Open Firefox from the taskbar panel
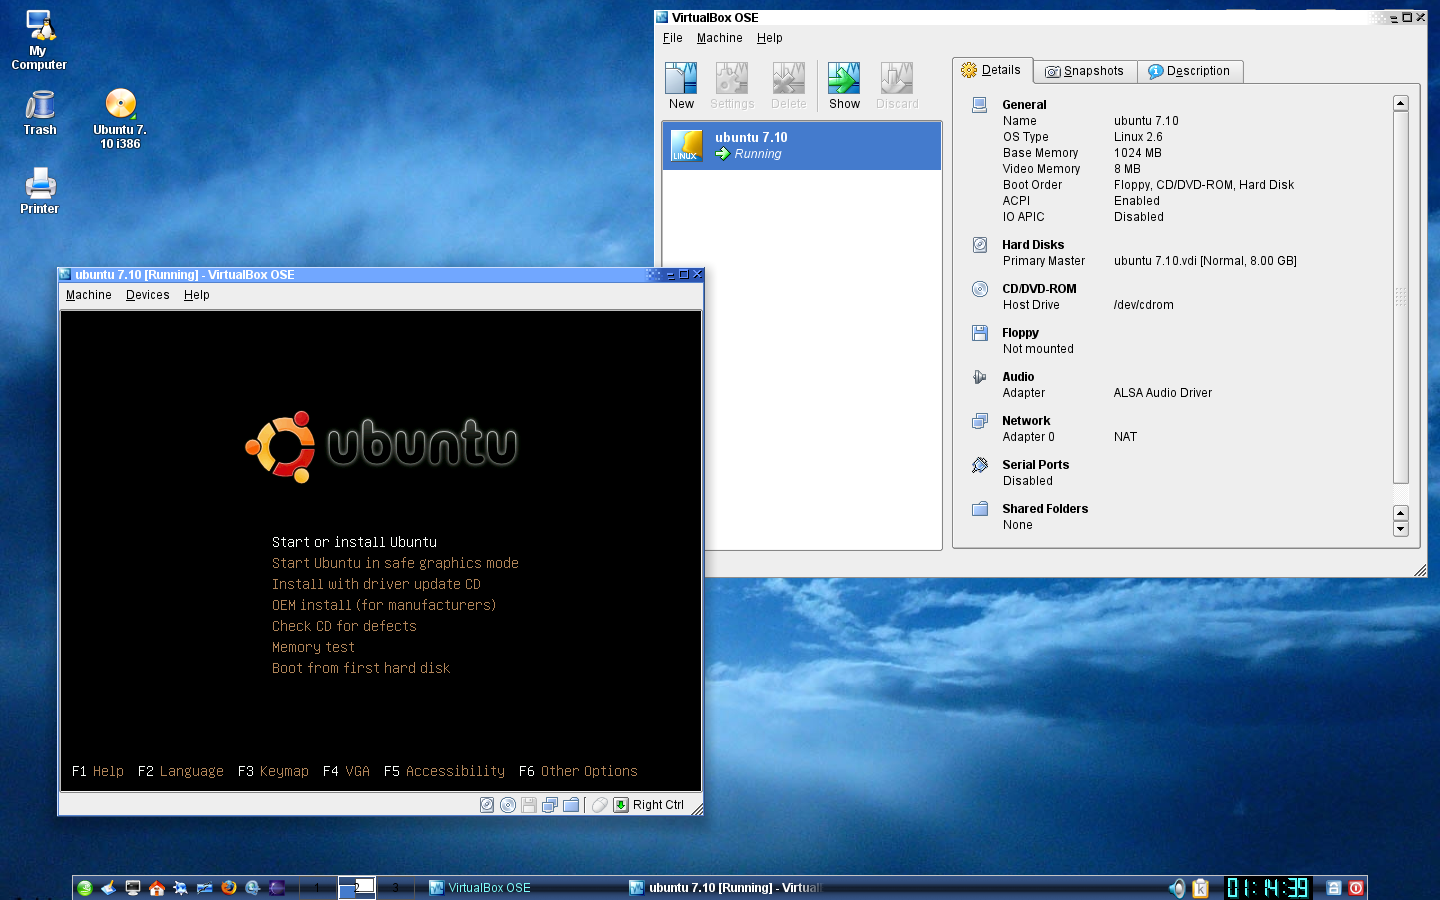1440x900 pixels. pyautogui.click(x=229, y=887)
